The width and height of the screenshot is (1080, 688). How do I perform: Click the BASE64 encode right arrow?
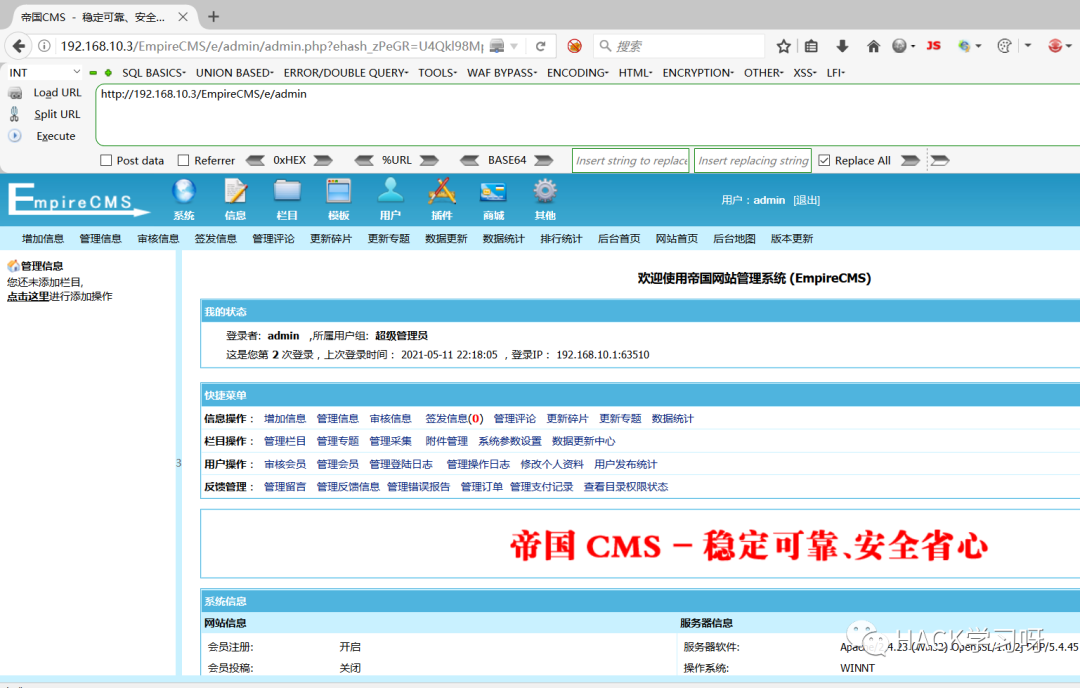pos(543,160)
